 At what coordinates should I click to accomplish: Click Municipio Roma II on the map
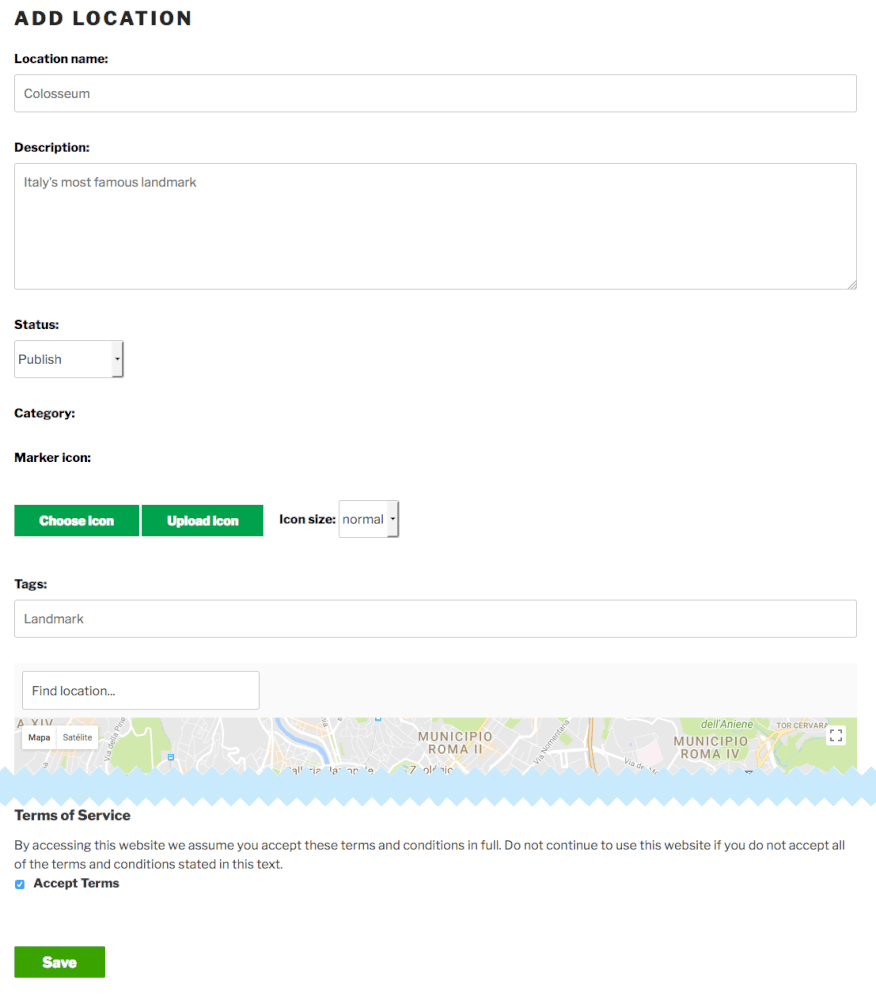point(455,743)
